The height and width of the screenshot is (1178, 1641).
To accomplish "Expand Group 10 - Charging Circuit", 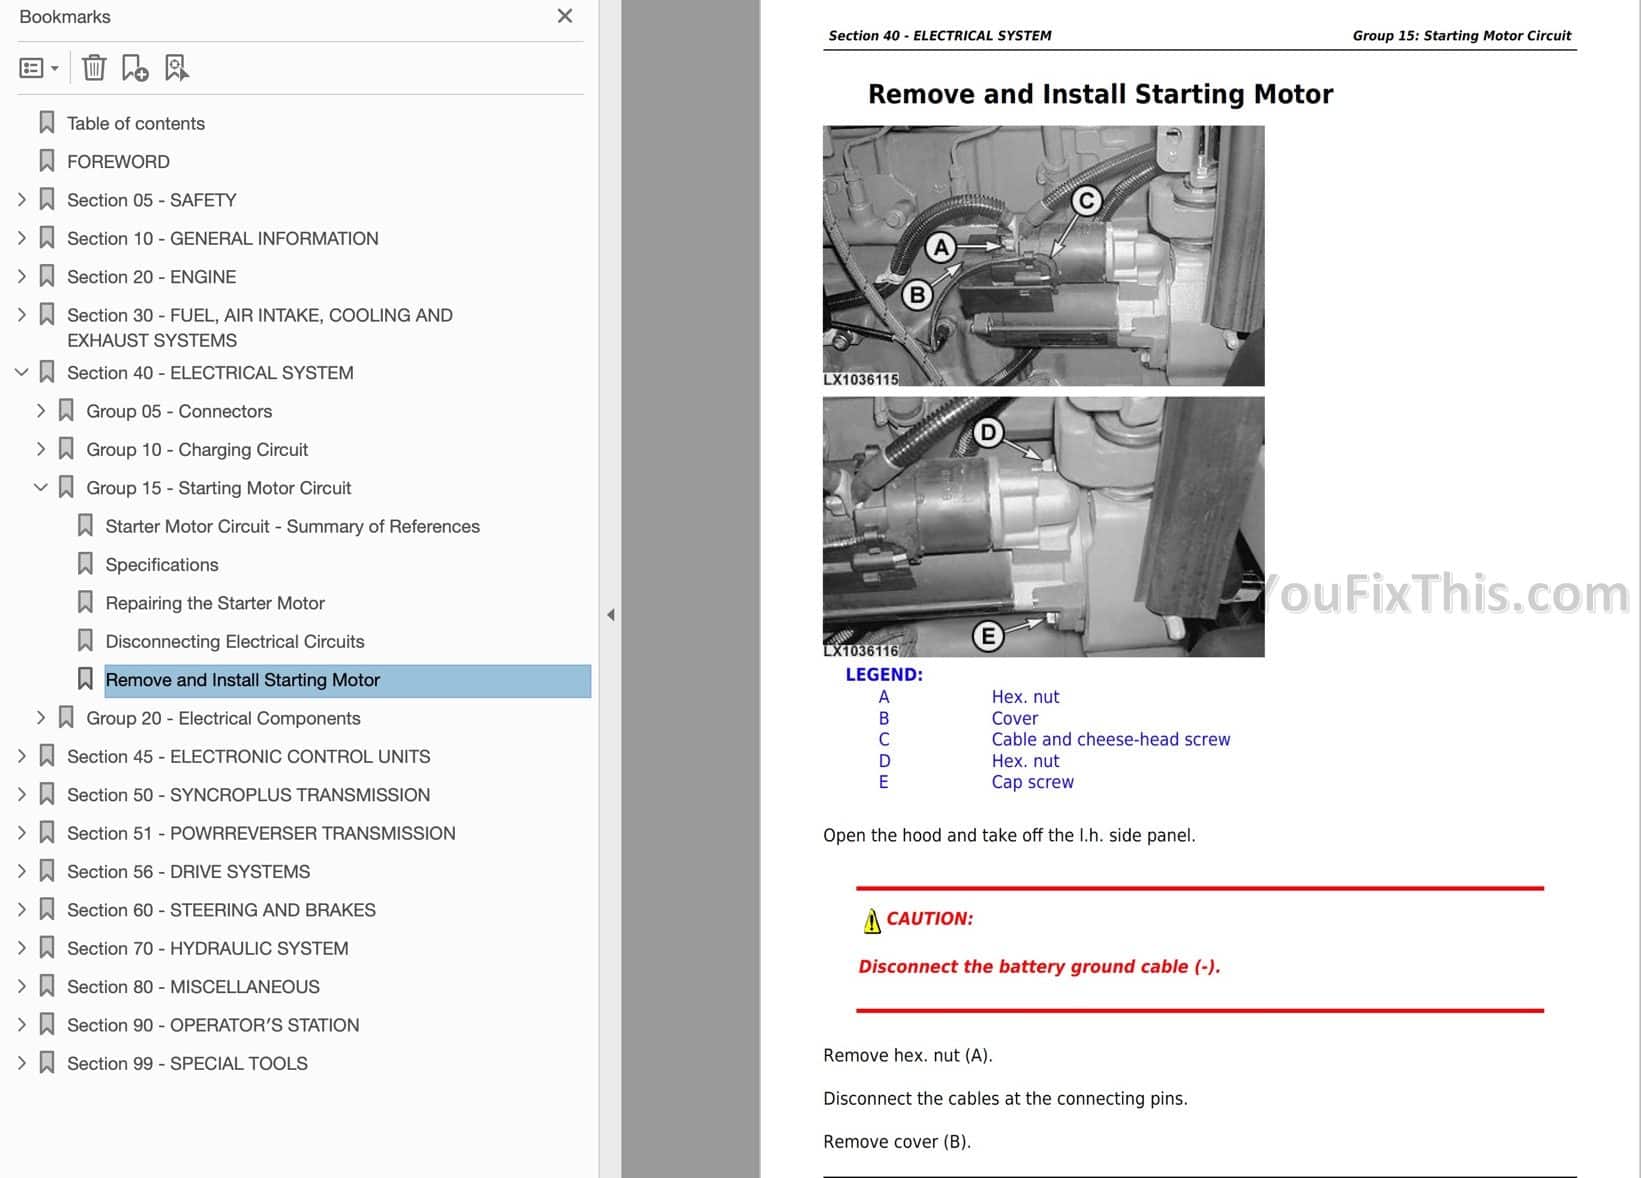I will tap(41, 449).
